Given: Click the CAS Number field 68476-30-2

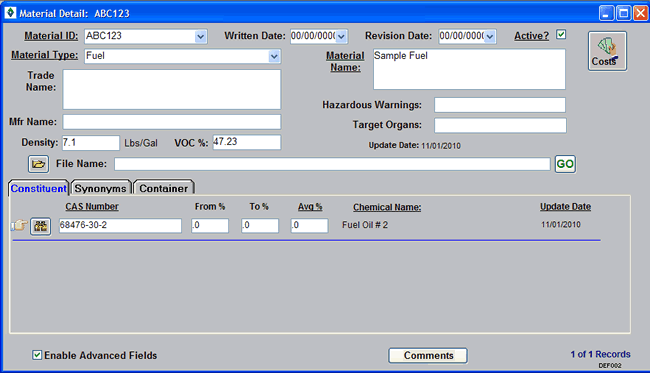Looking at the screenshot, I should point(120,225).
